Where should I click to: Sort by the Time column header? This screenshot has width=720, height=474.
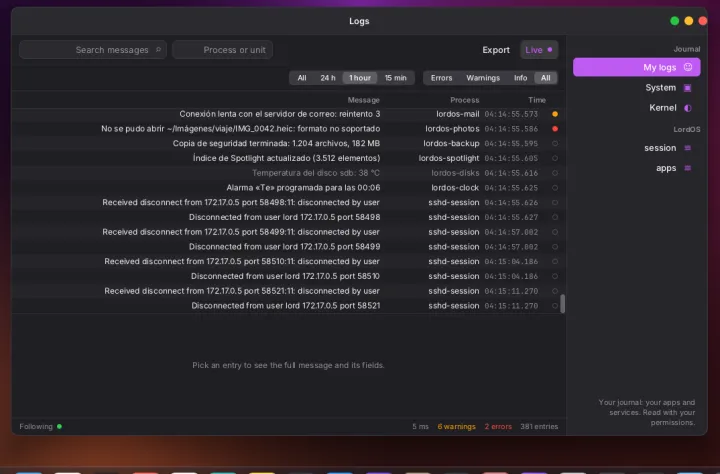pyautogui.click(x=537, y=100)
